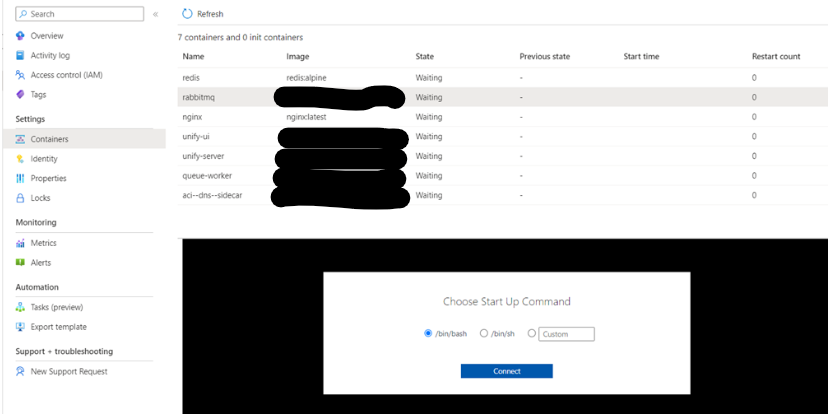Click the Name column header

(x=193, y=57)
